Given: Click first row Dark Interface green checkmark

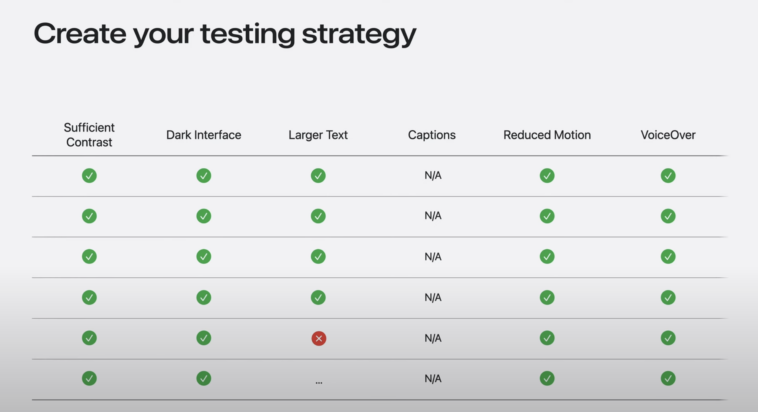Looking at the screenshot, I should [x=204, y=175].
